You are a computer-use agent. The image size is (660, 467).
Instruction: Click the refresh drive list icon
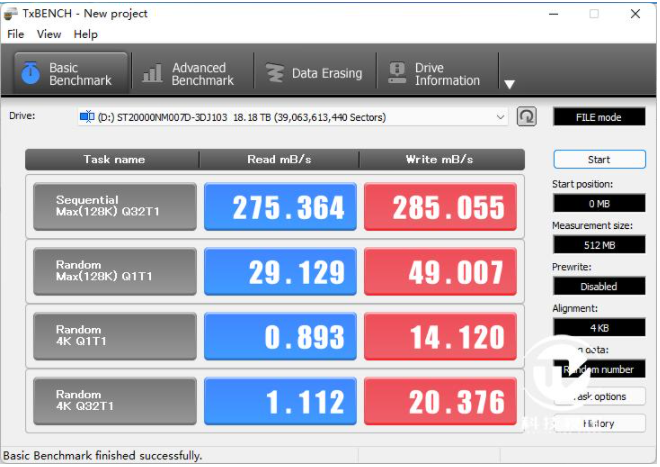pos(527,117)
